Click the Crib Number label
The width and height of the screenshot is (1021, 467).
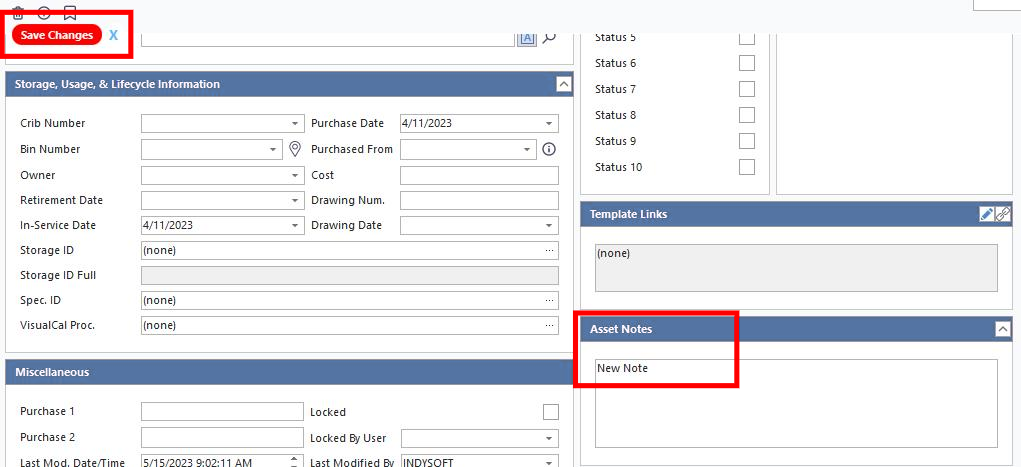(53, 123)
